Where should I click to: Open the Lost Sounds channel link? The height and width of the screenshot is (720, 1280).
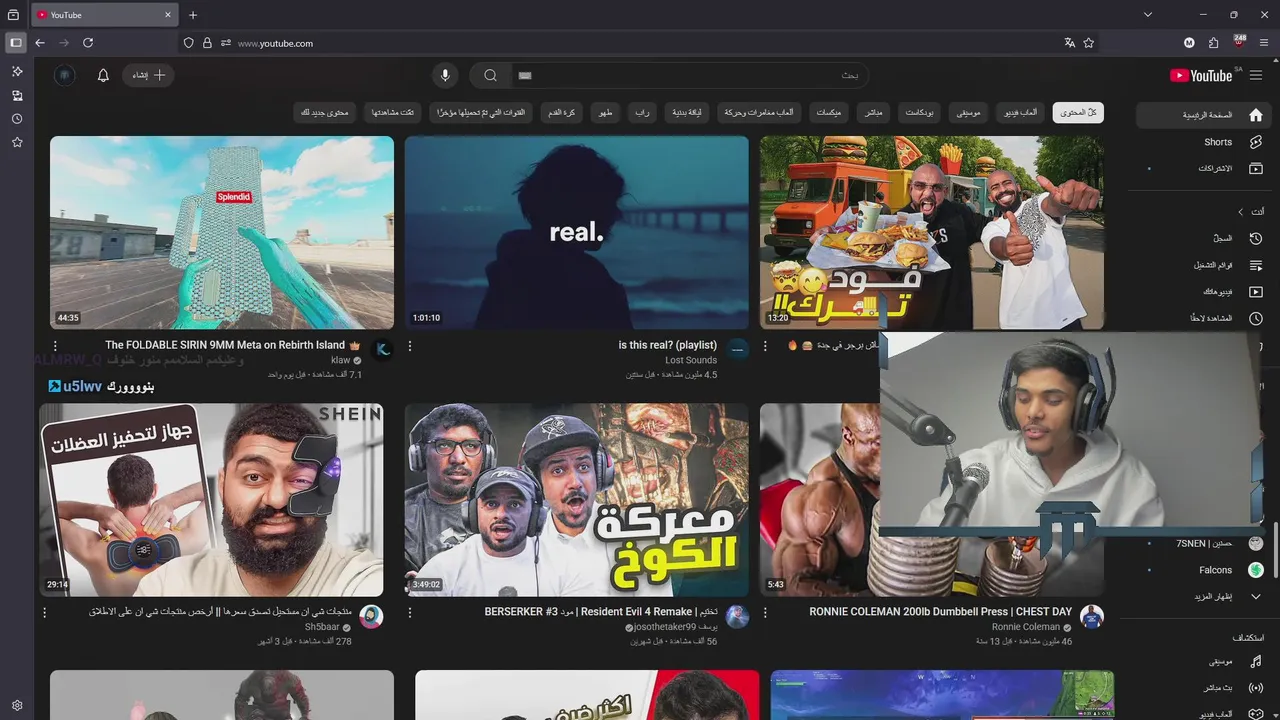click(x=691, y=360)
